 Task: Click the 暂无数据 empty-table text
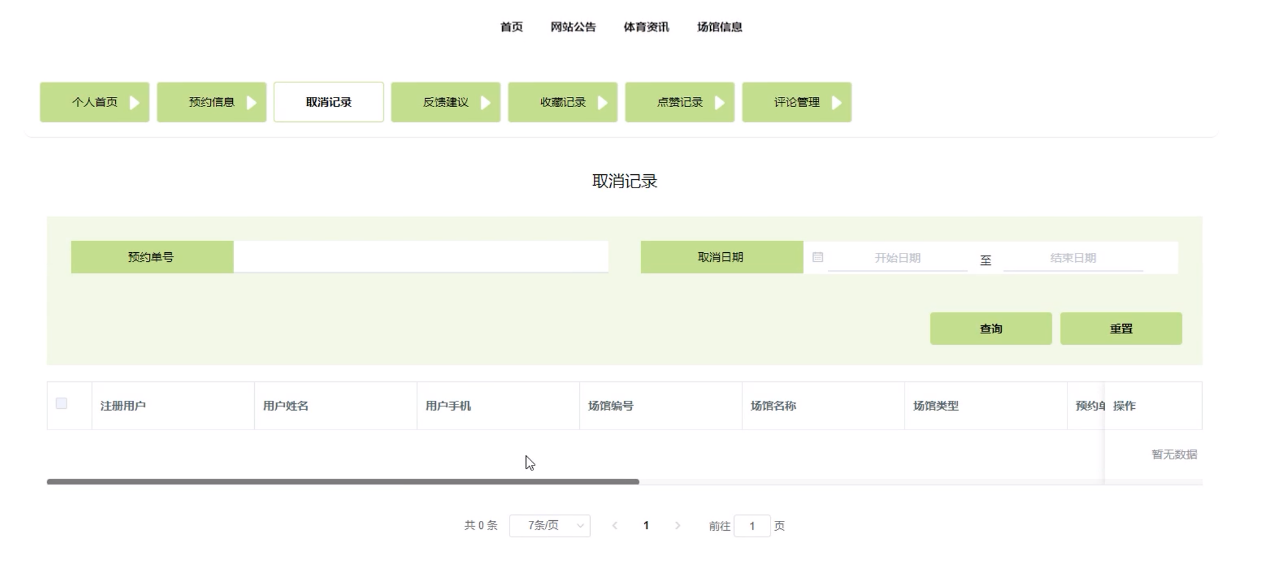coord(1174,455)
